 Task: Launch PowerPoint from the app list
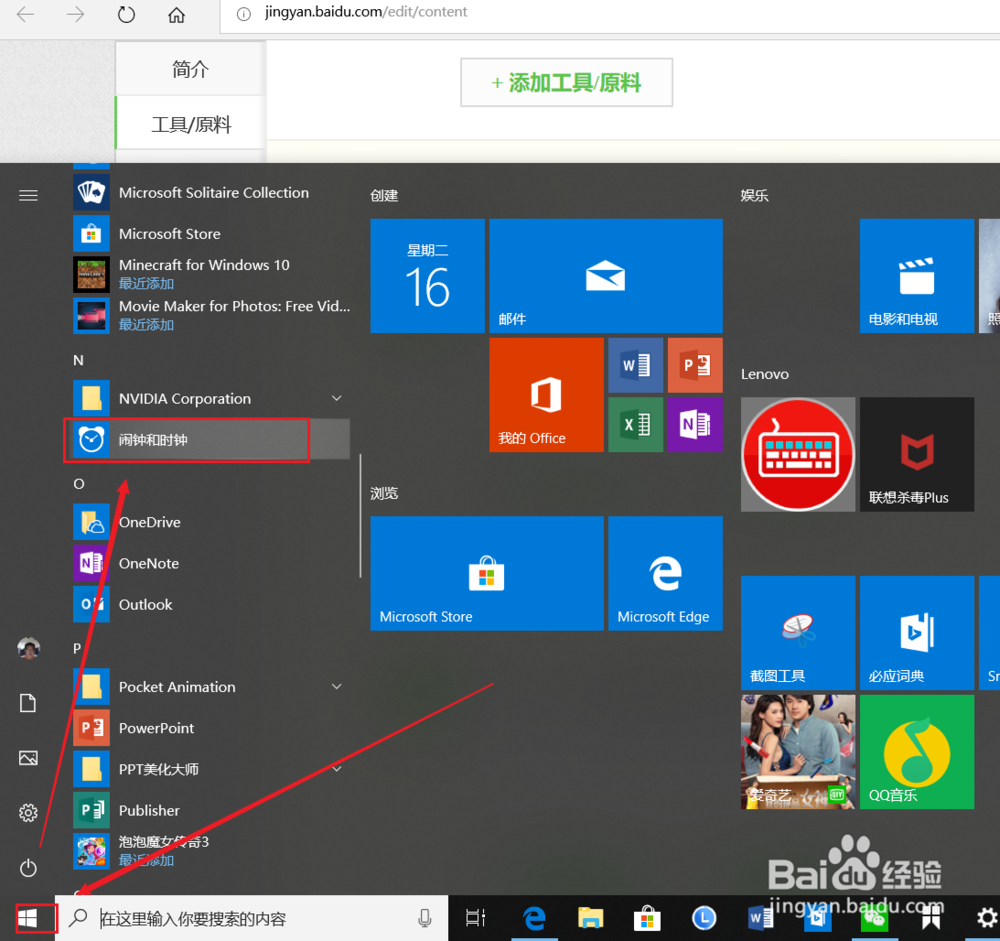click(210, 728)
